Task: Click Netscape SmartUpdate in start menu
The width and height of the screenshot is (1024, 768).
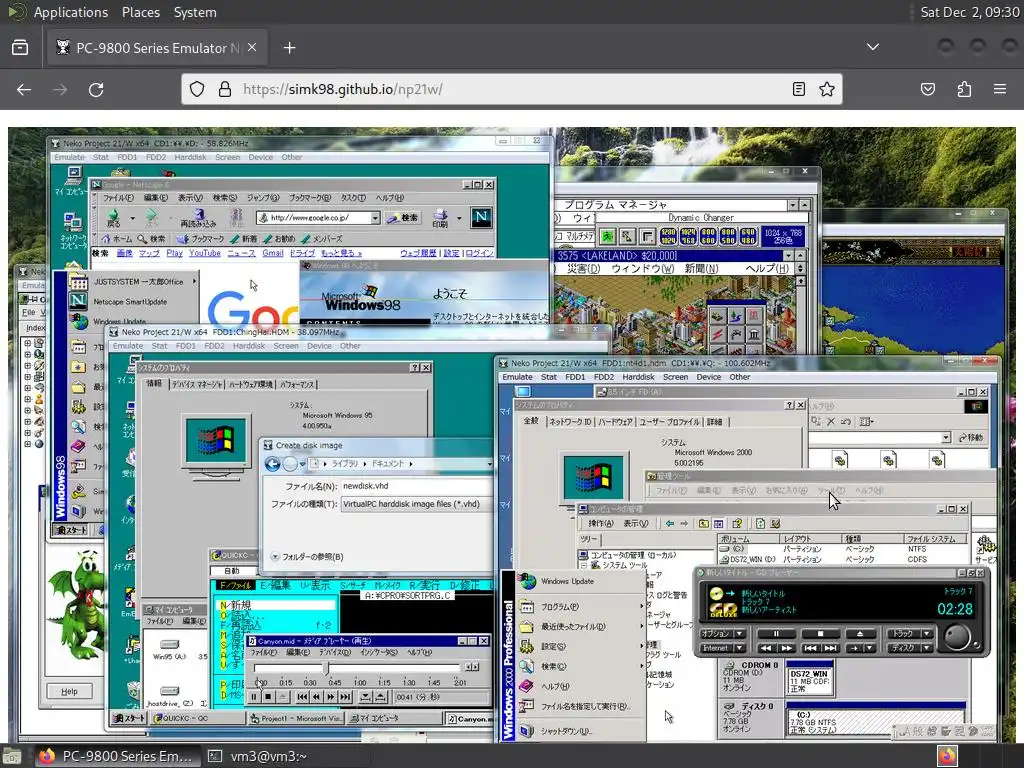Action: click(x=130, y=302)
